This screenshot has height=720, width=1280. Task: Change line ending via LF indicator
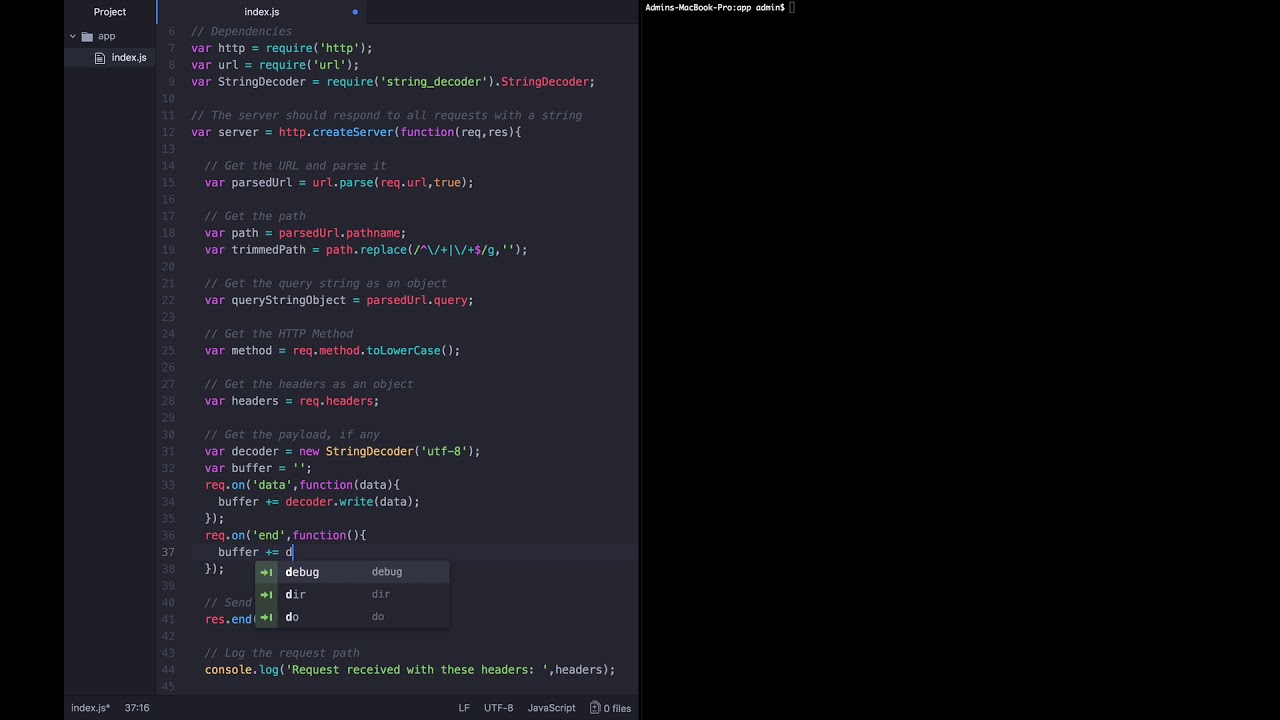point(464,708)
